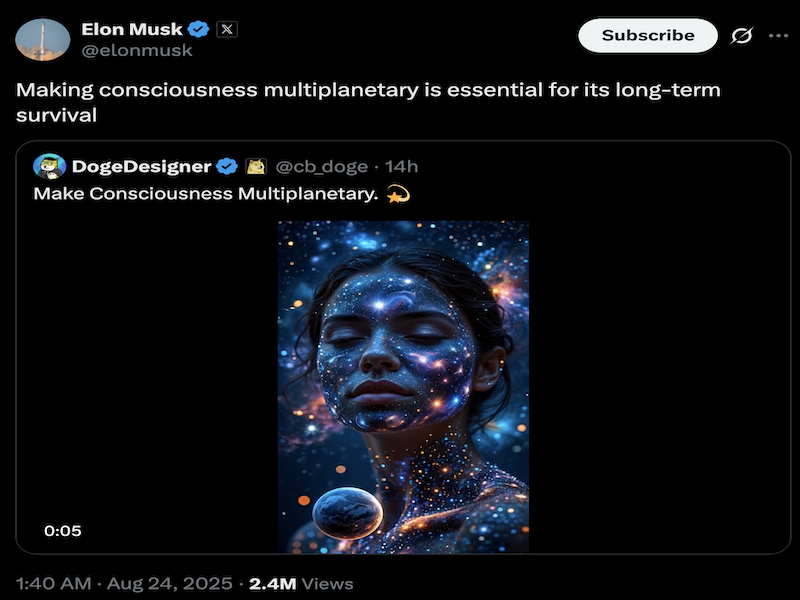Click the Doge affiliate badge next to DogeDesigner
800x600 pixels.
[x=254, y=166]
